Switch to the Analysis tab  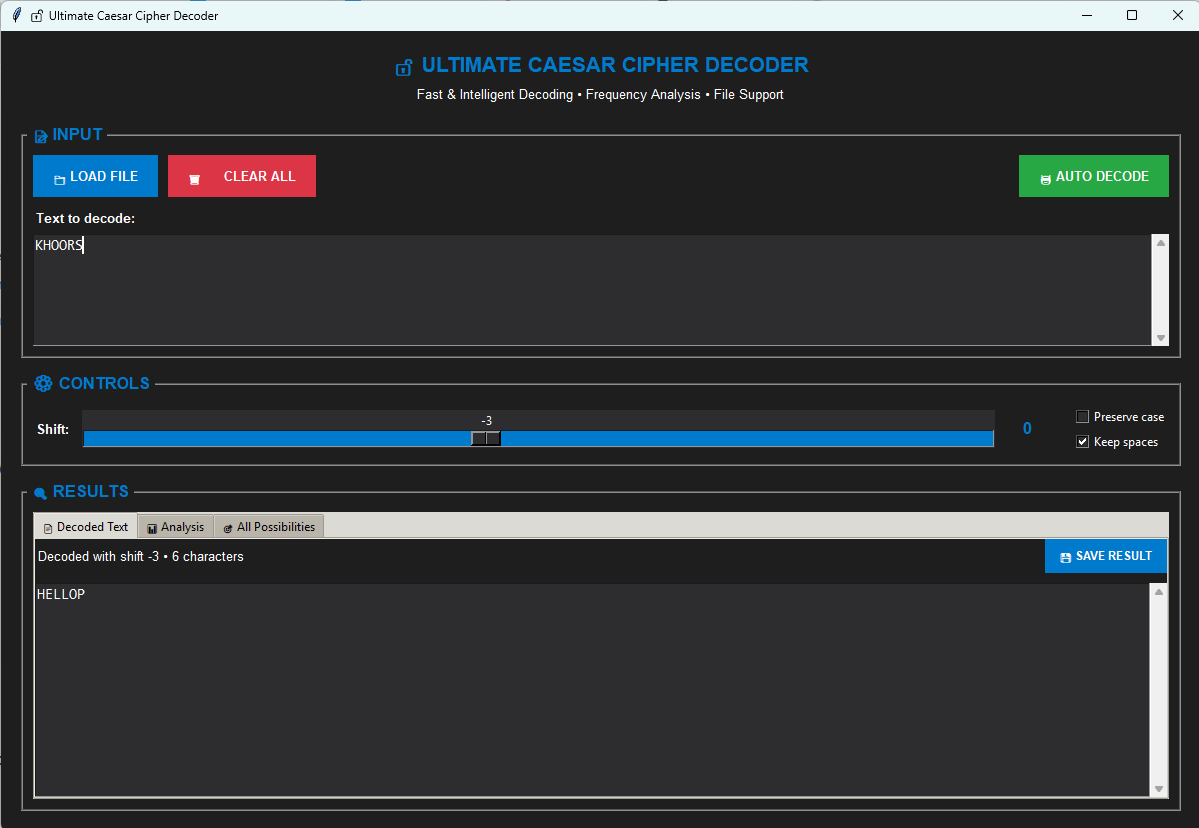(175, 527)
